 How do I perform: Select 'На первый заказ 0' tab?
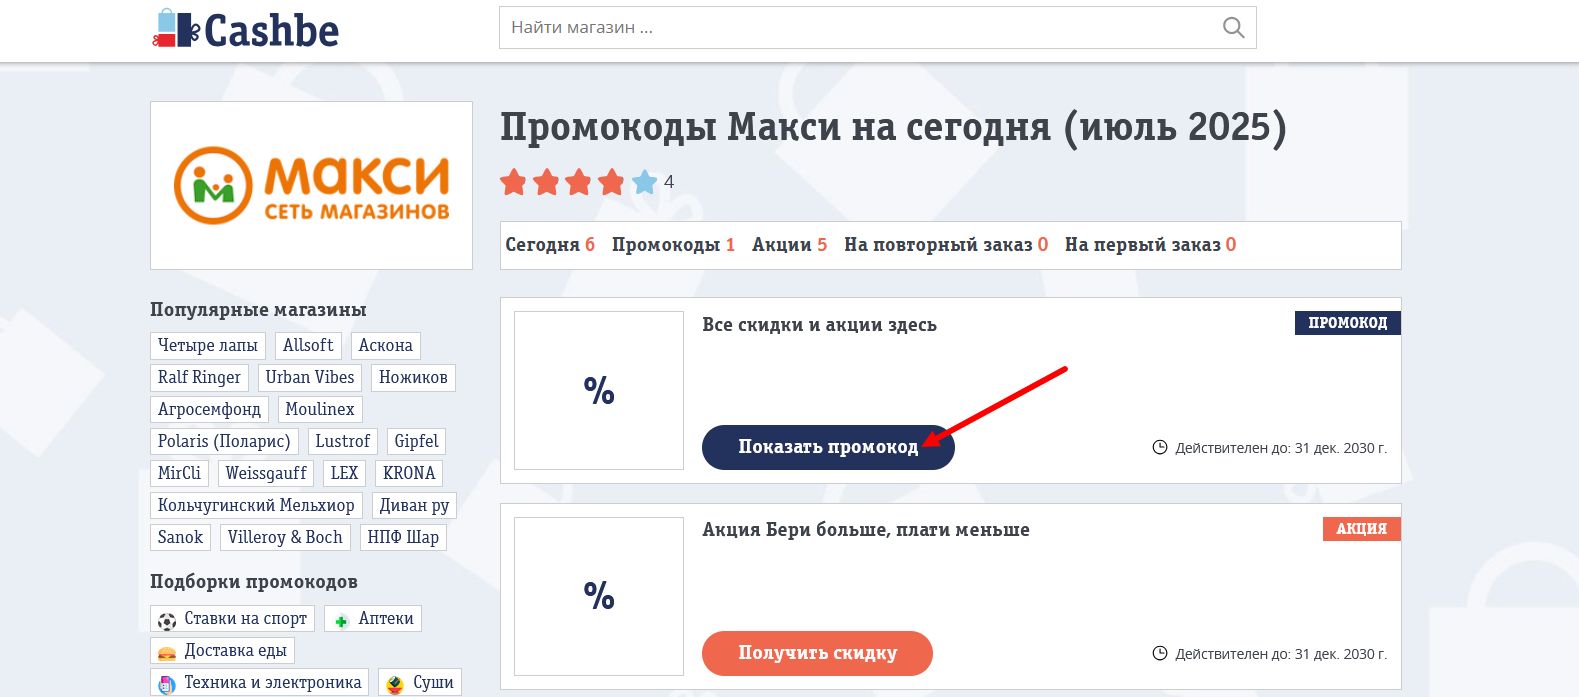[1150, 245]
